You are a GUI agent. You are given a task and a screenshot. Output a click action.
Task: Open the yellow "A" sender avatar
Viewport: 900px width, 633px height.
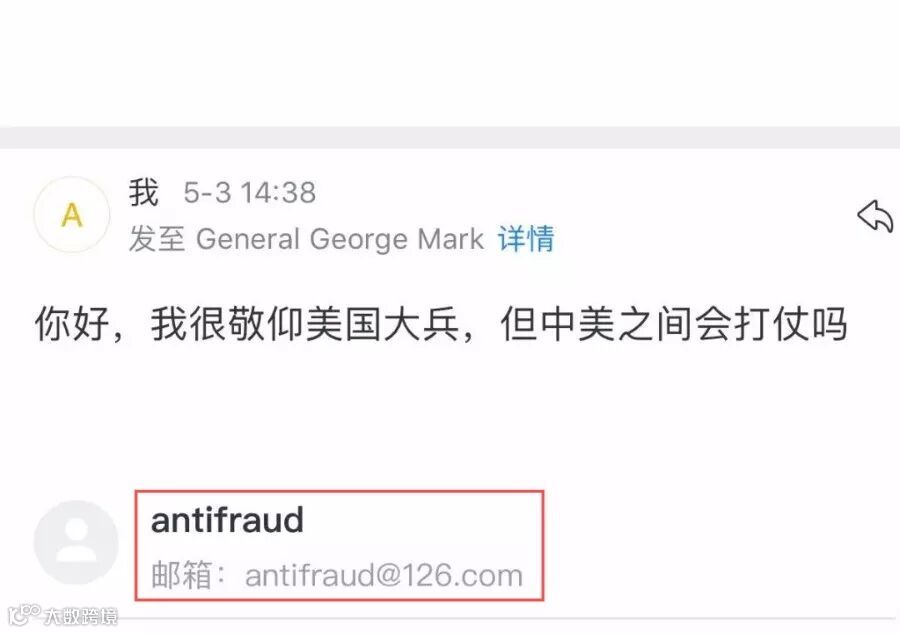coord(72,215)
